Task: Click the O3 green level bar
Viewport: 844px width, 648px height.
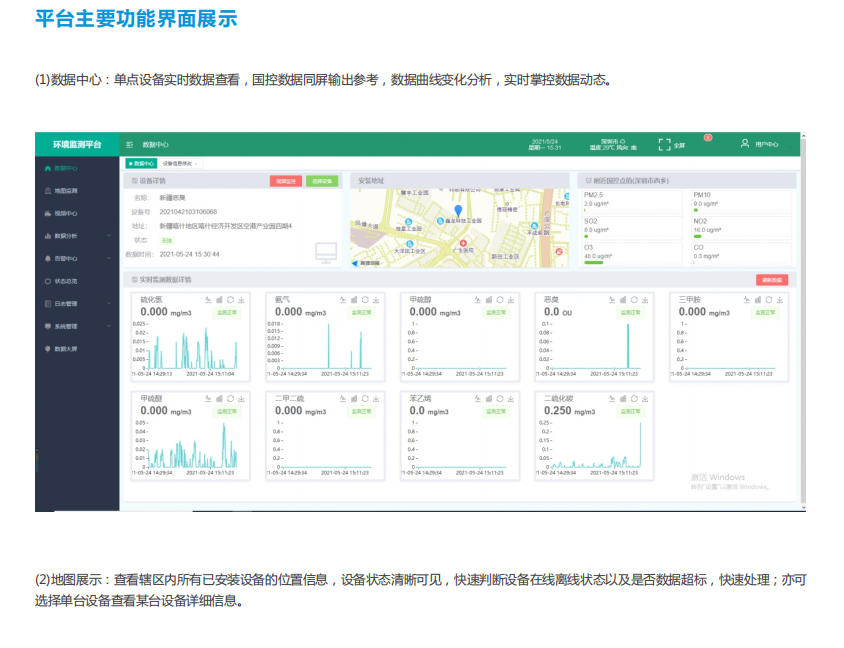Action: tap(594, 262)
